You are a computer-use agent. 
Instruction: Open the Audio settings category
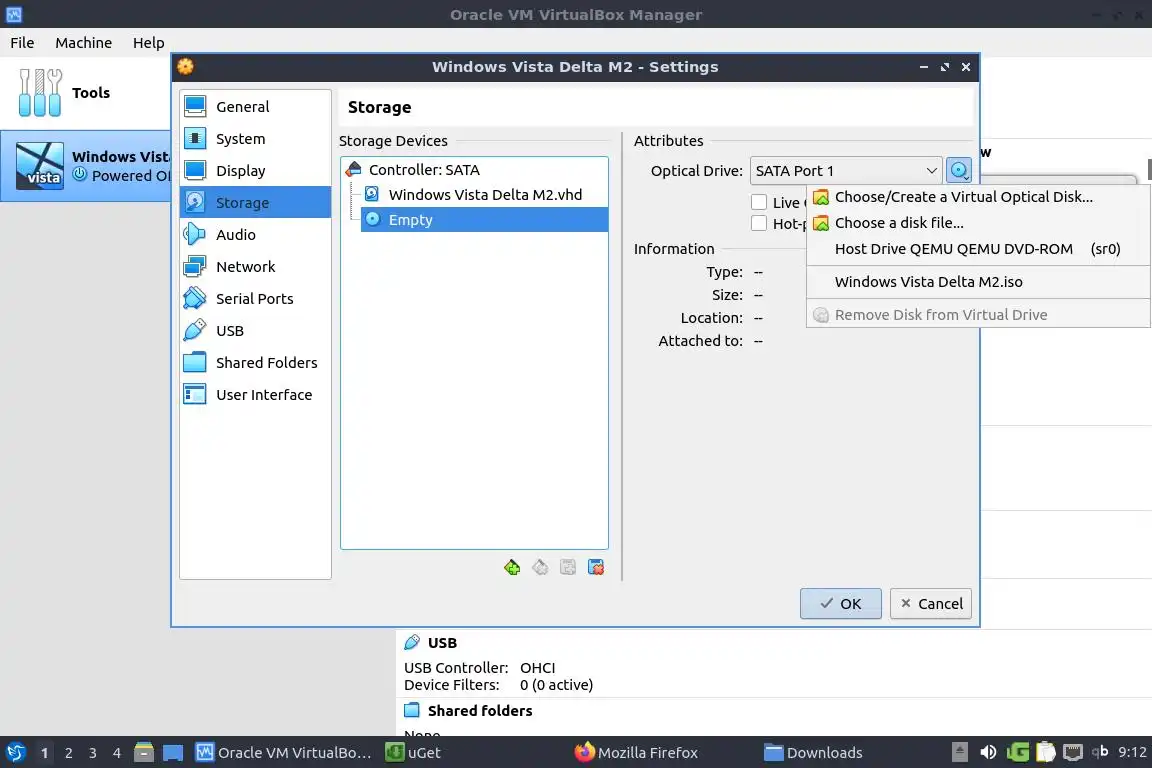tap(255, 234)
